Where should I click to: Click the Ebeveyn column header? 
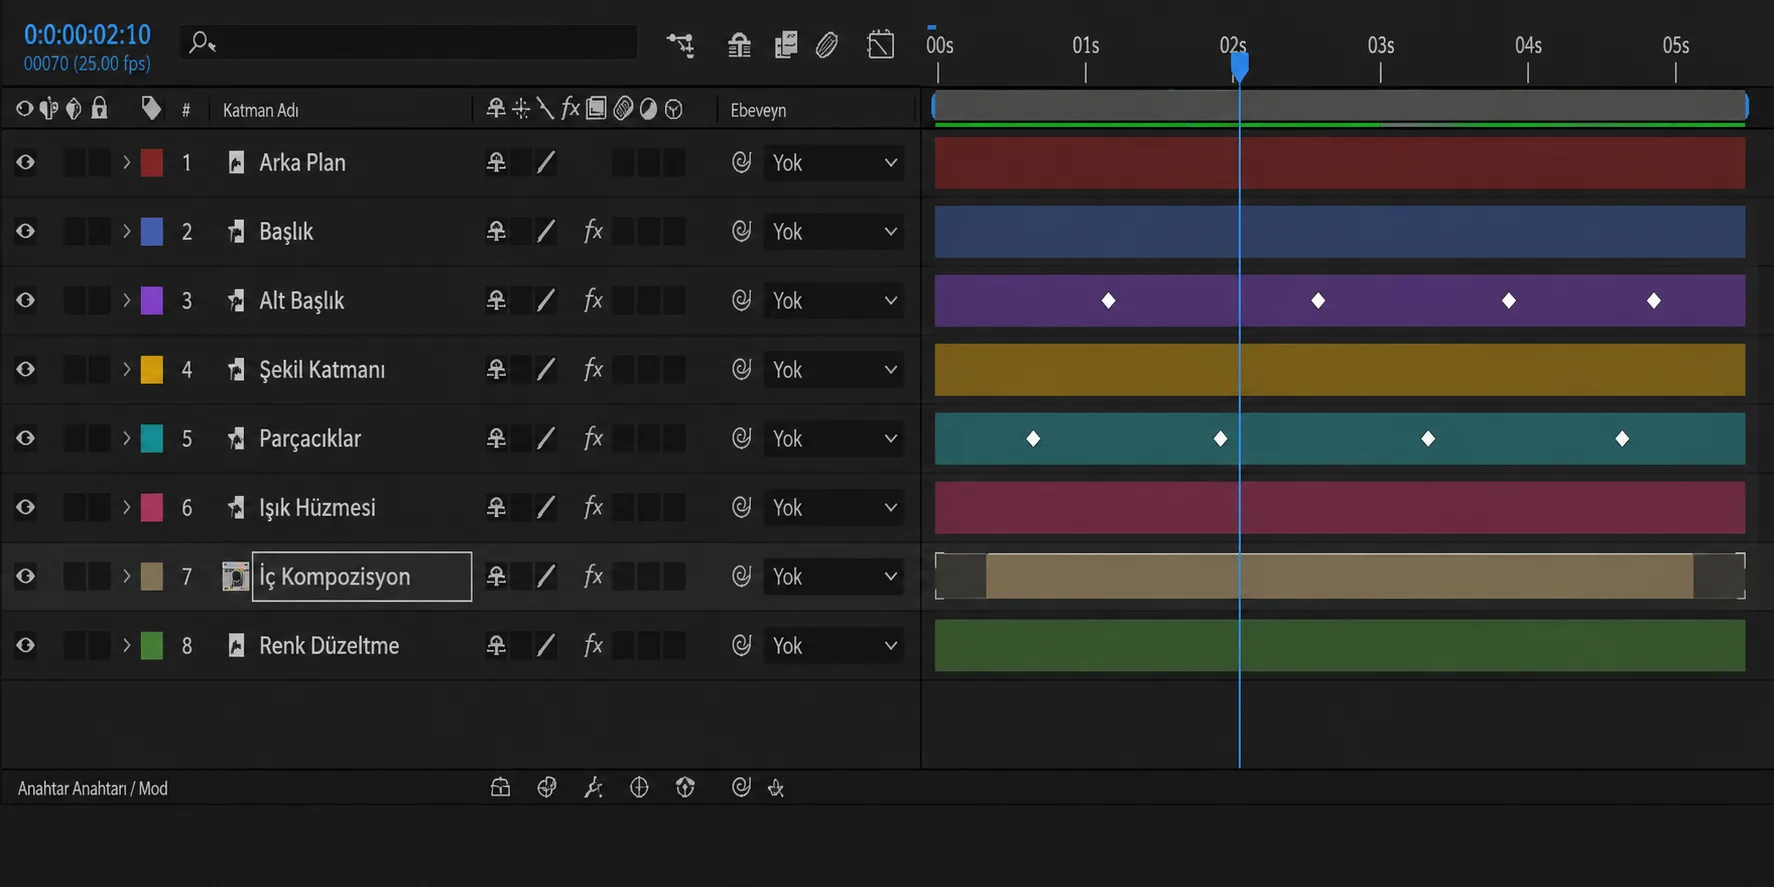coord(758,110)
